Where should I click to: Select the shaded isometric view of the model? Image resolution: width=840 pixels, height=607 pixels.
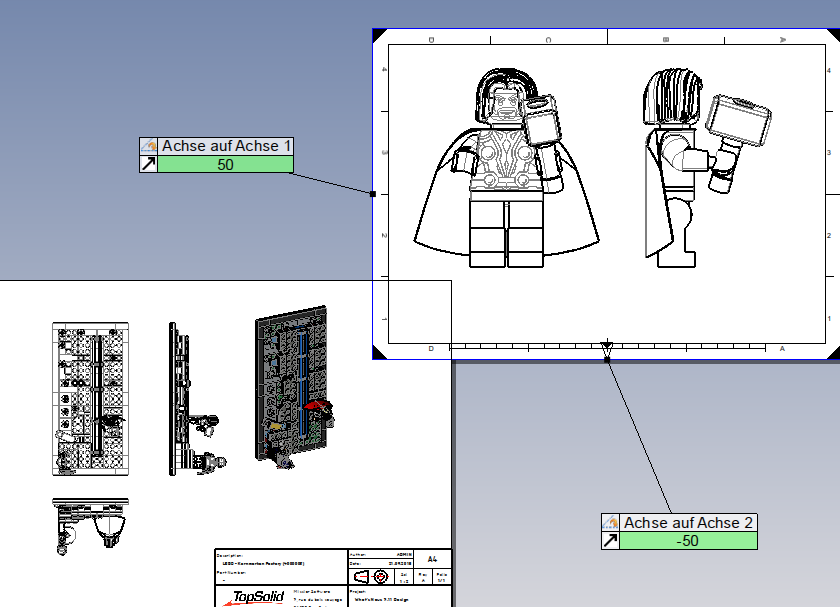click(295, 387)
